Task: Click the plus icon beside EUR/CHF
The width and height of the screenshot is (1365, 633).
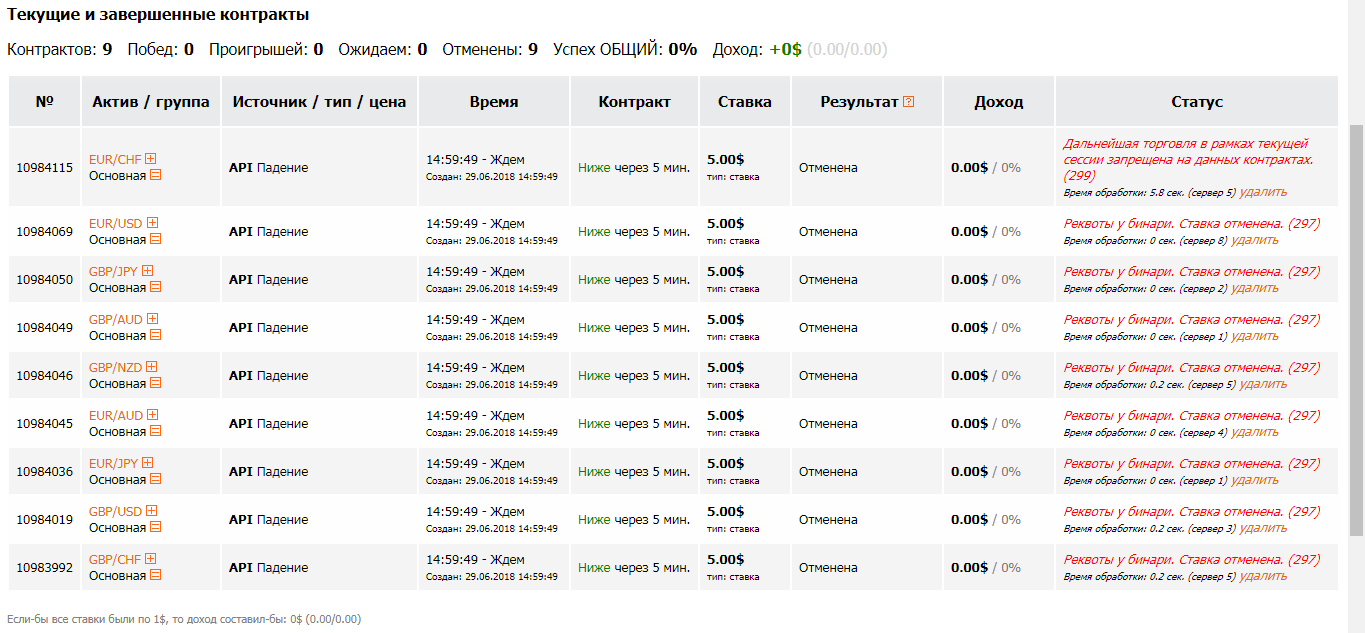Action: point(151,159)
